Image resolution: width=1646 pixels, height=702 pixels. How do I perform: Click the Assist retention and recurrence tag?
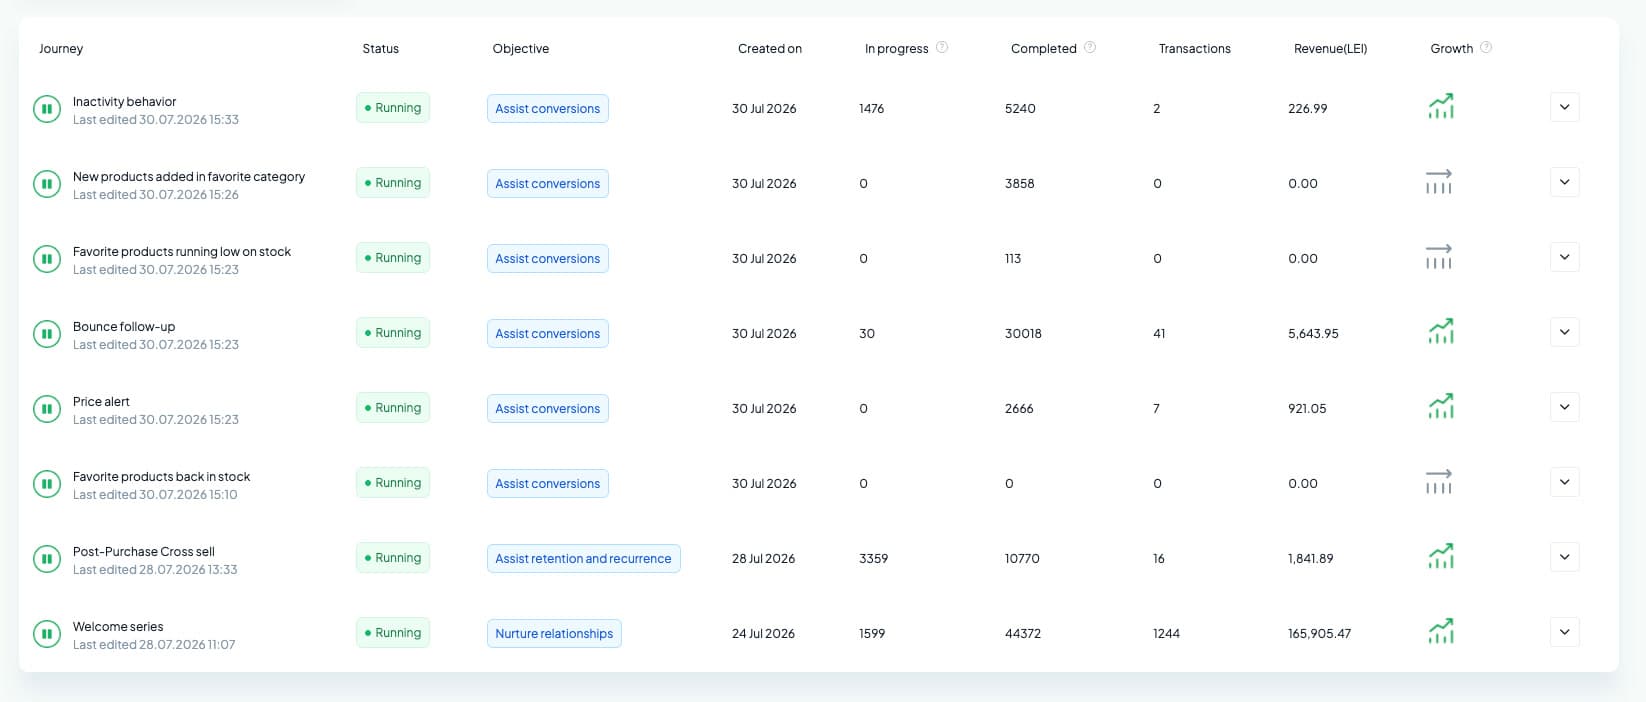(x=583, y=558)
